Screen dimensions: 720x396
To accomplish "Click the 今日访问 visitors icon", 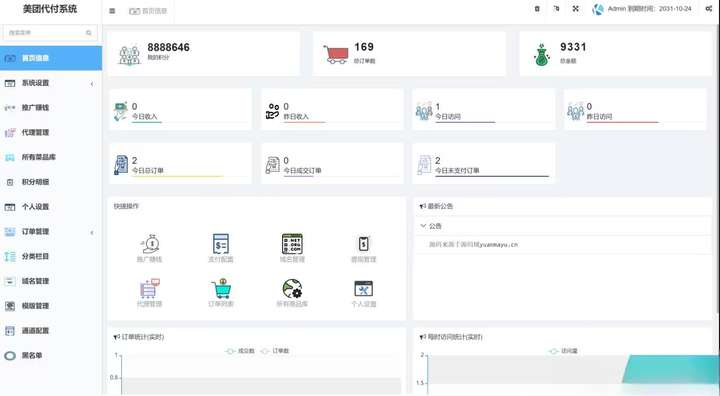I will (424, 111).
